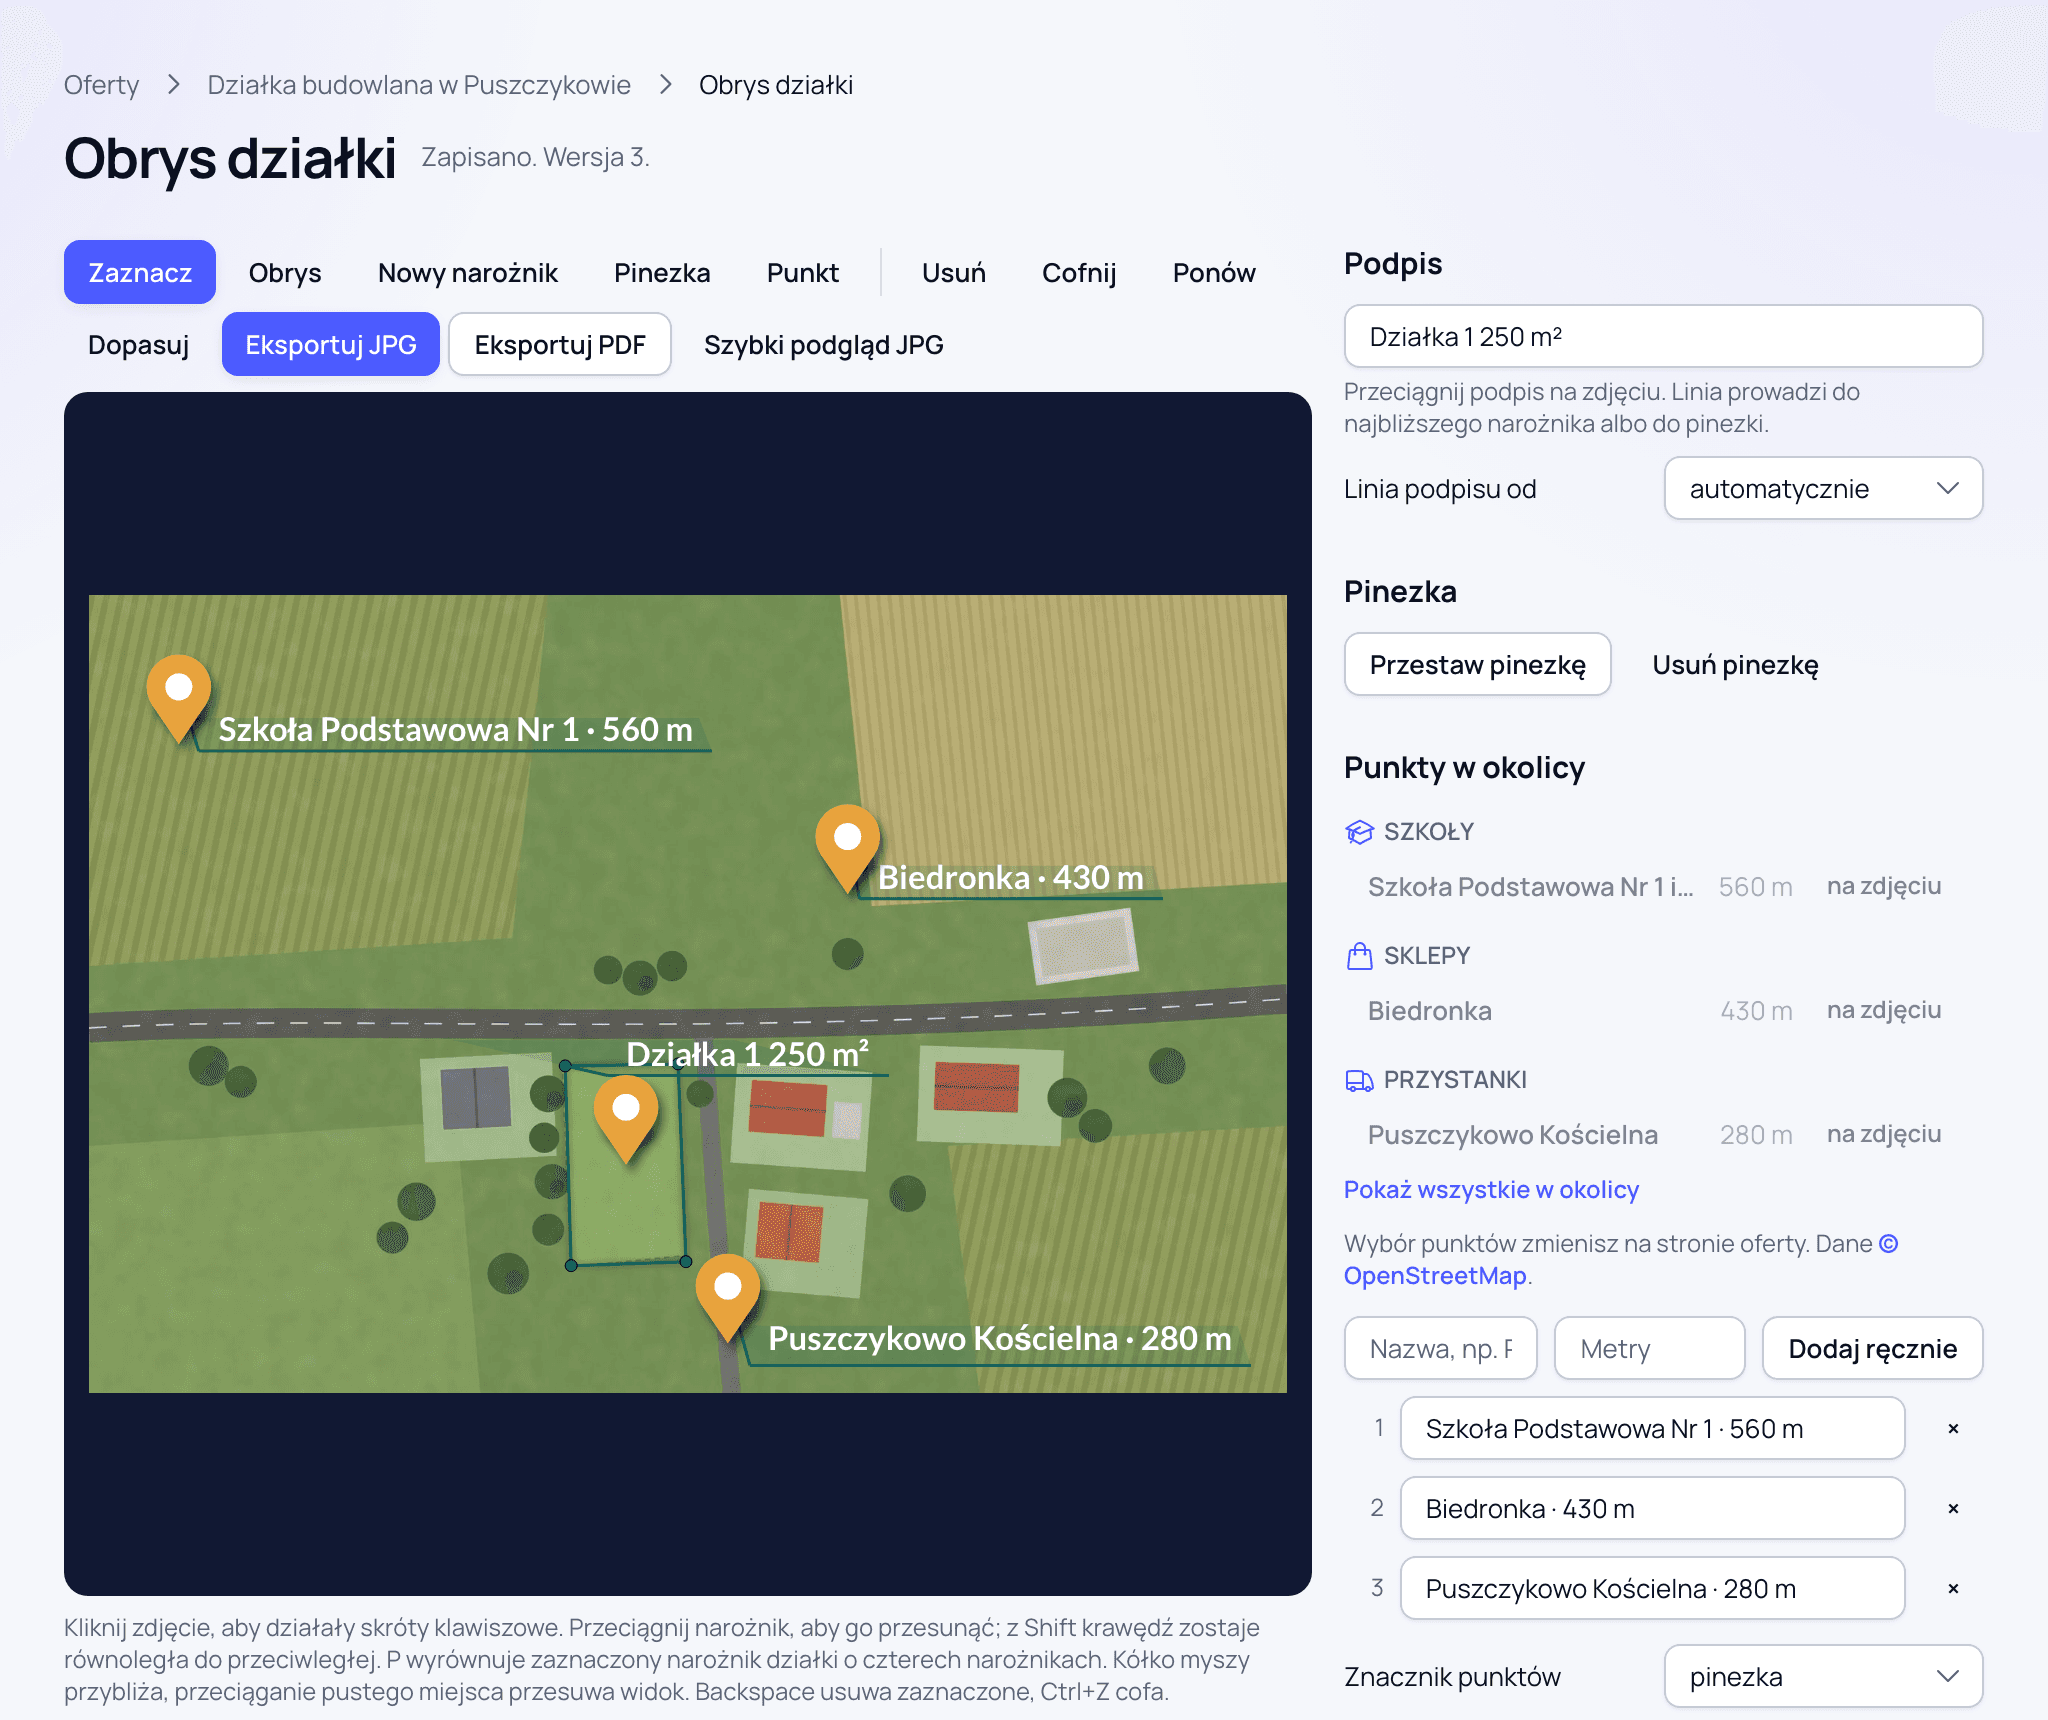The image size is (2048, 1720).
Task: Remove Biedronka entry with the ×
Action: coord(1953,1509)
